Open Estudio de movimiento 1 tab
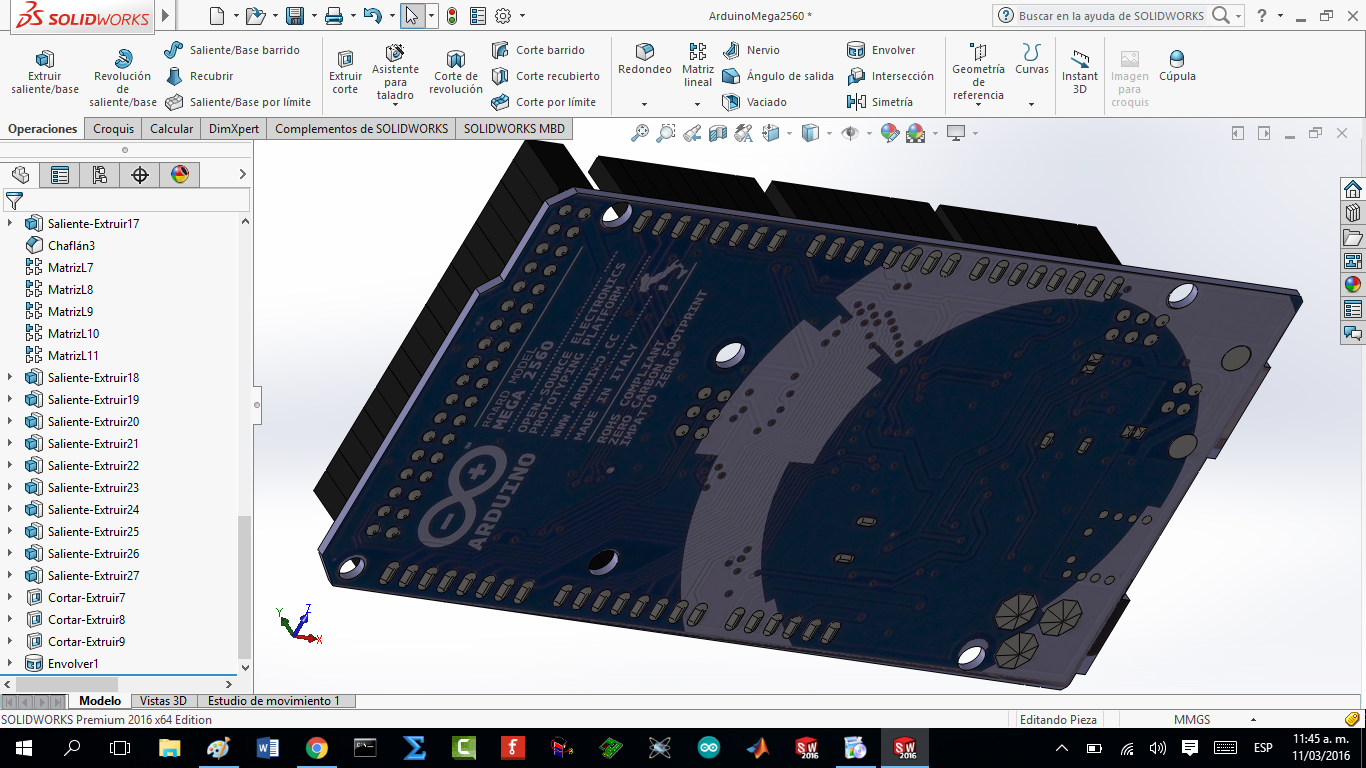Screen dimensions: 1366x768 [x=274, y=701]
